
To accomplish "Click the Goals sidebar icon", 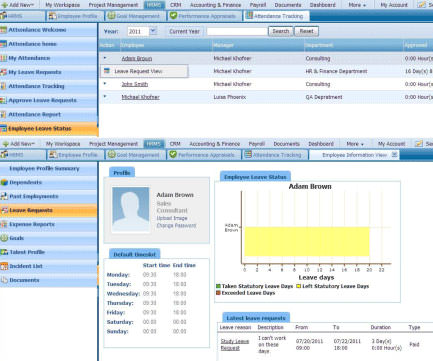I will (4, 238).
